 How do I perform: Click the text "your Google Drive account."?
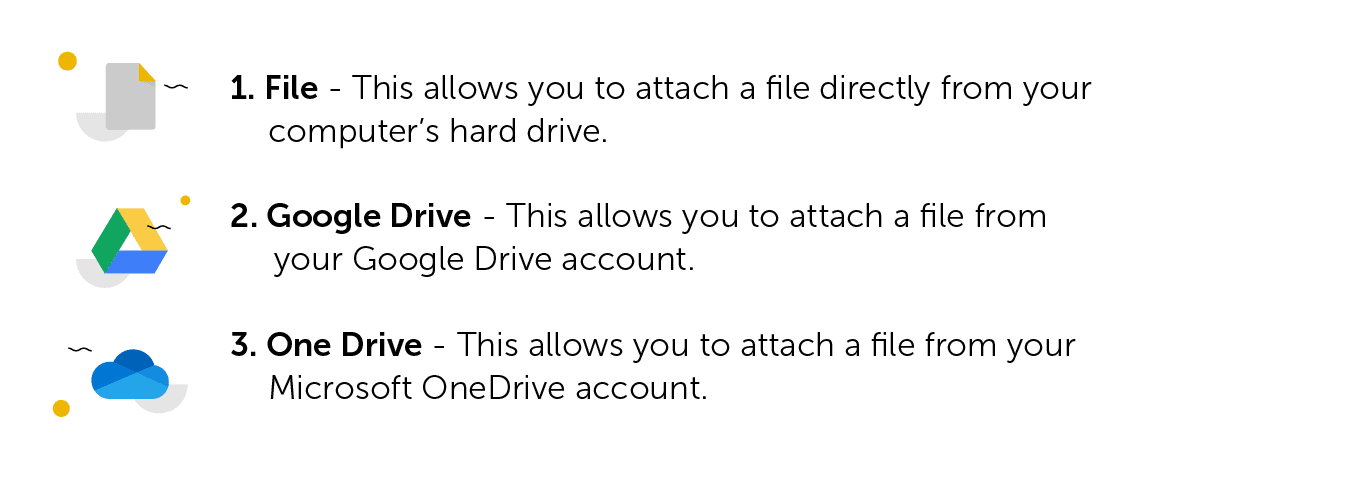(x=483, y=260)
